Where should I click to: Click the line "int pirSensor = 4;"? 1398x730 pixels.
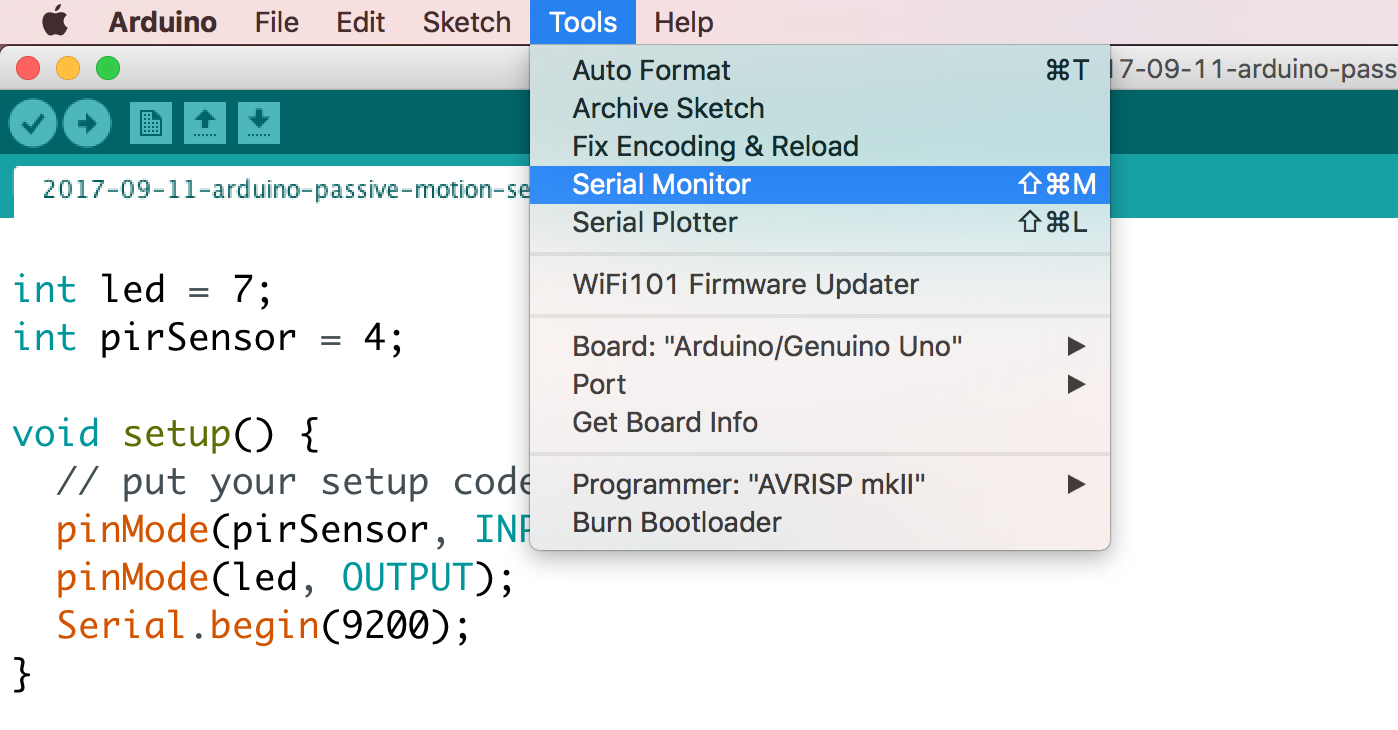click(x=208, y=338)
